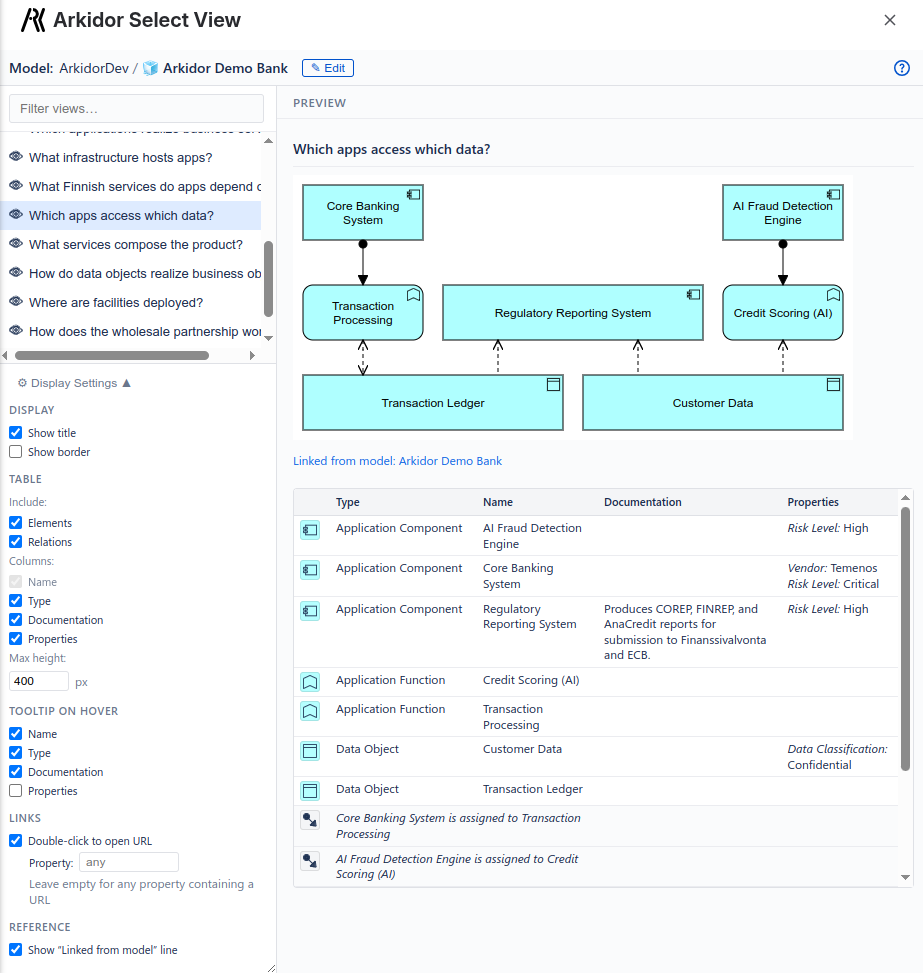Open view 'How does the wholesale partnership'

[x=130, y=331]
